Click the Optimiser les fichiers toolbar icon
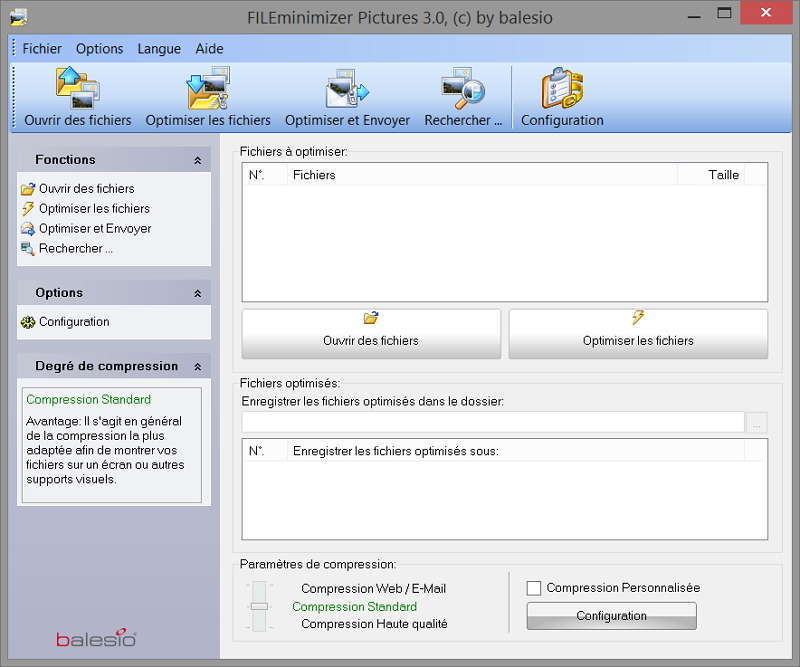The height and width of the screenshot is (667, 800). [208, 88]
